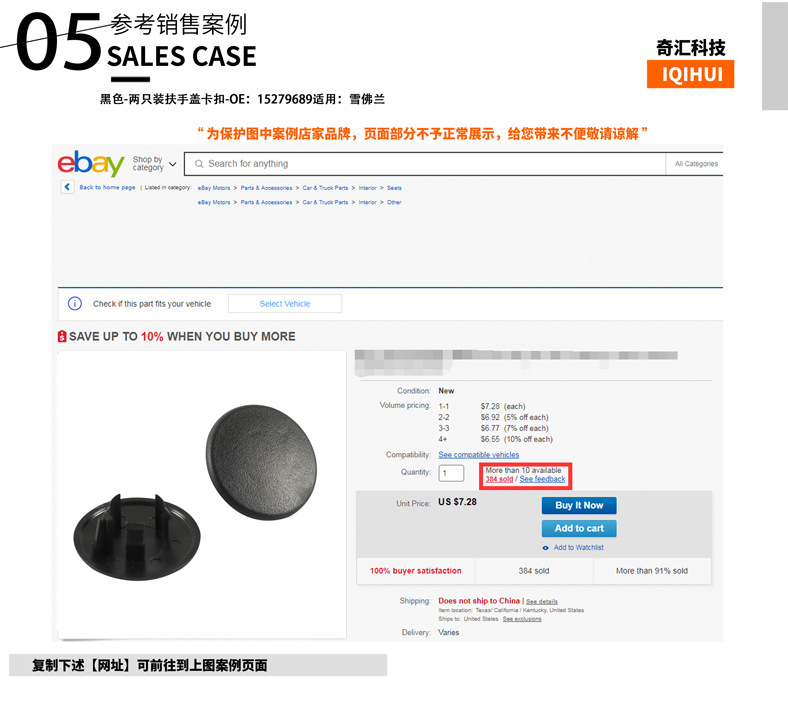Click the Buy It Now button
Viewport: 788px width, 709px height.
[x=579, y=505]
